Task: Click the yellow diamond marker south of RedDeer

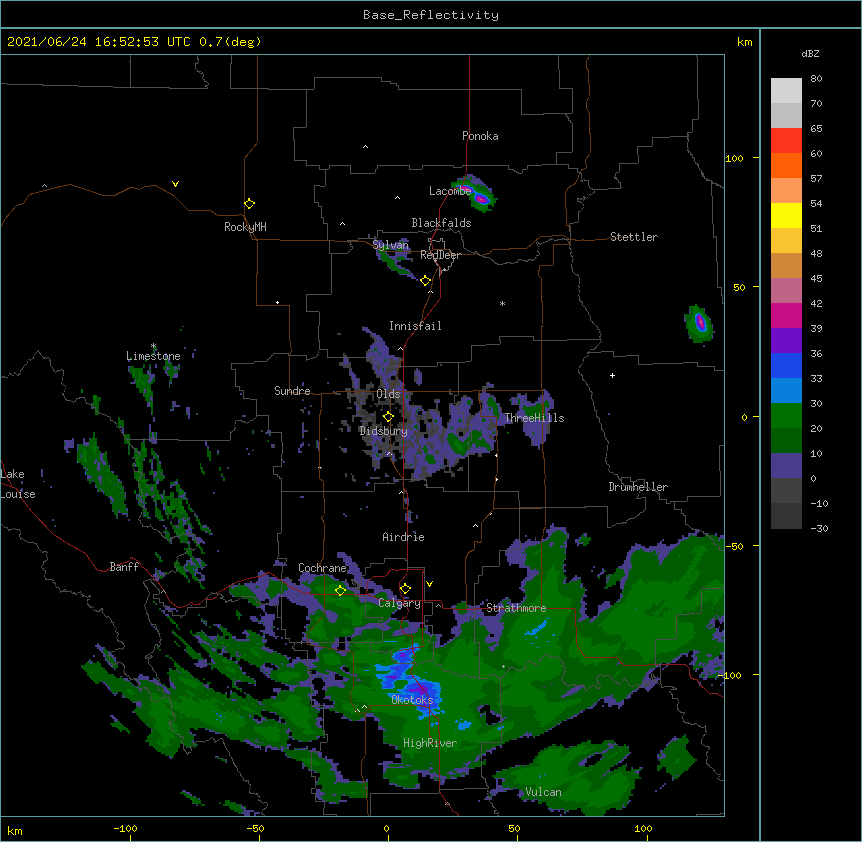Action: tap(426, 281)
